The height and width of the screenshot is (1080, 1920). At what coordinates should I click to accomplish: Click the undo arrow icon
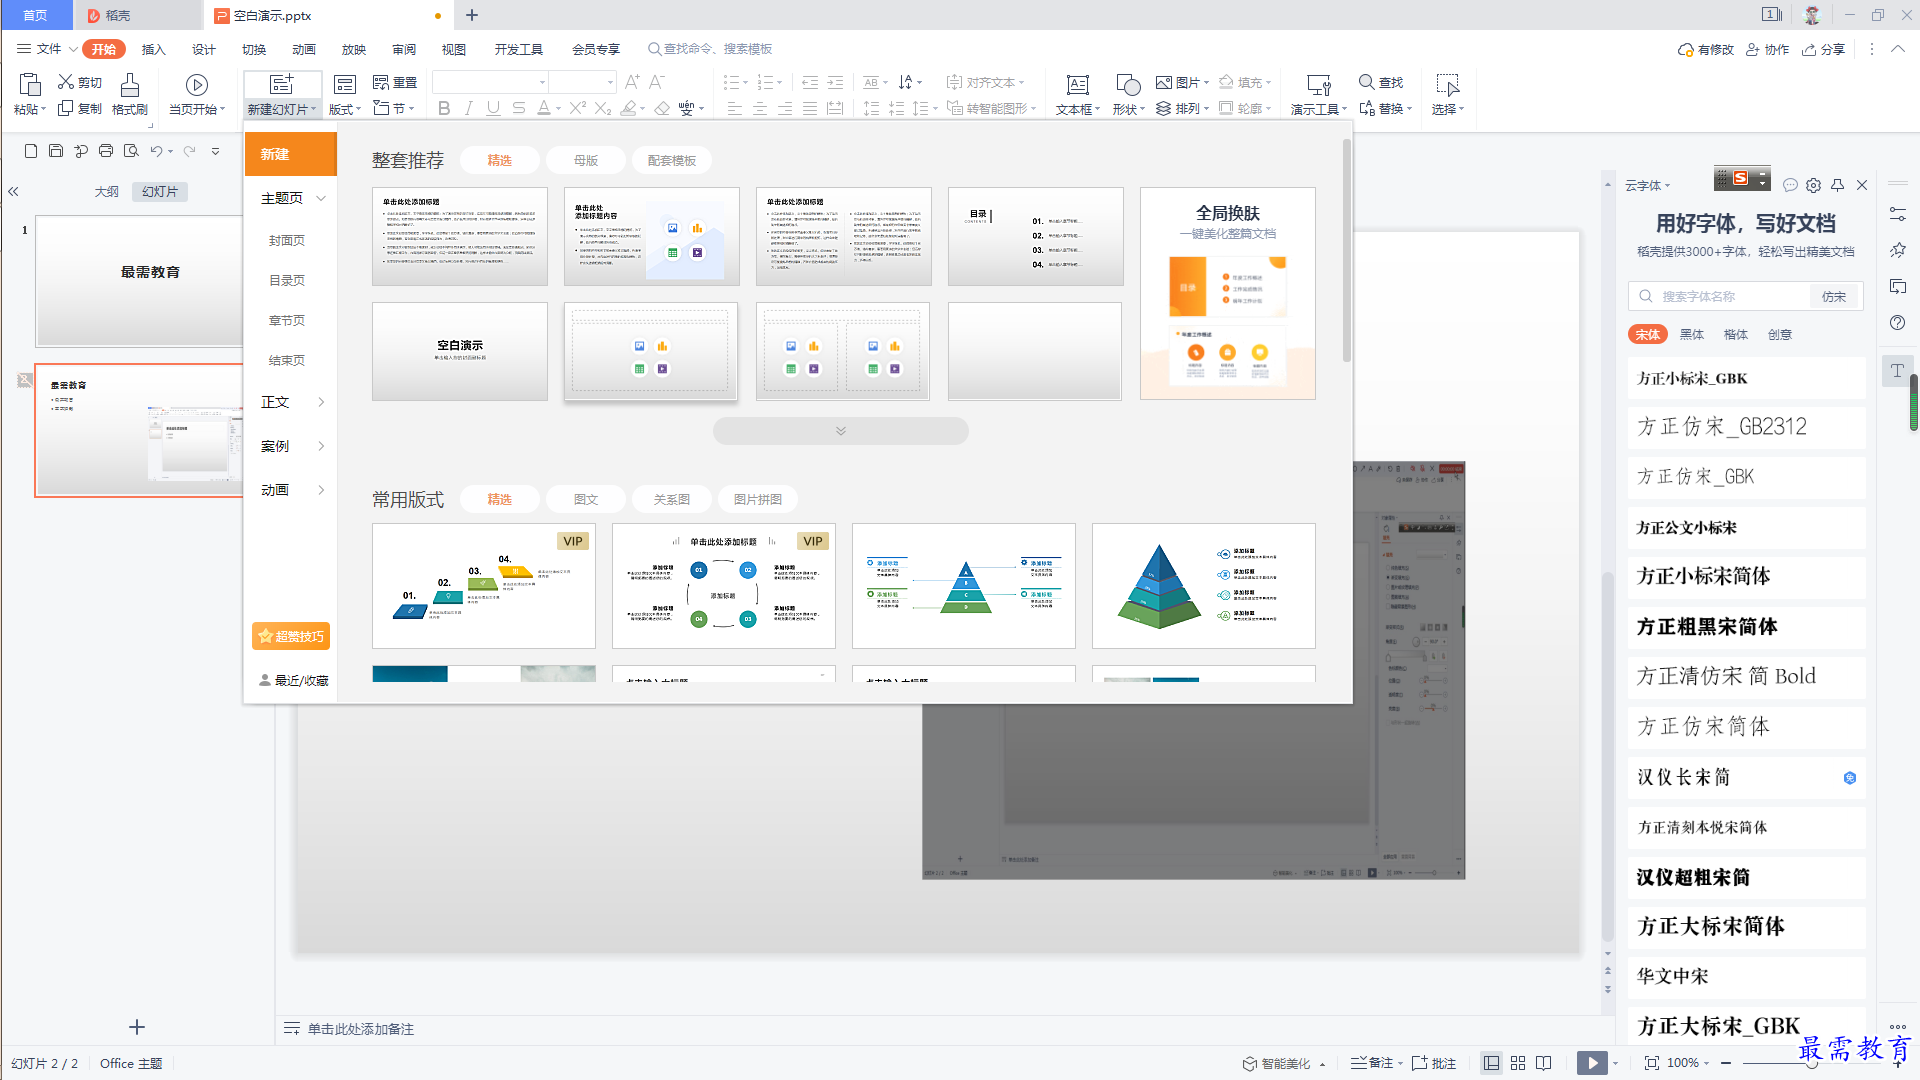(x=156, y=151)
